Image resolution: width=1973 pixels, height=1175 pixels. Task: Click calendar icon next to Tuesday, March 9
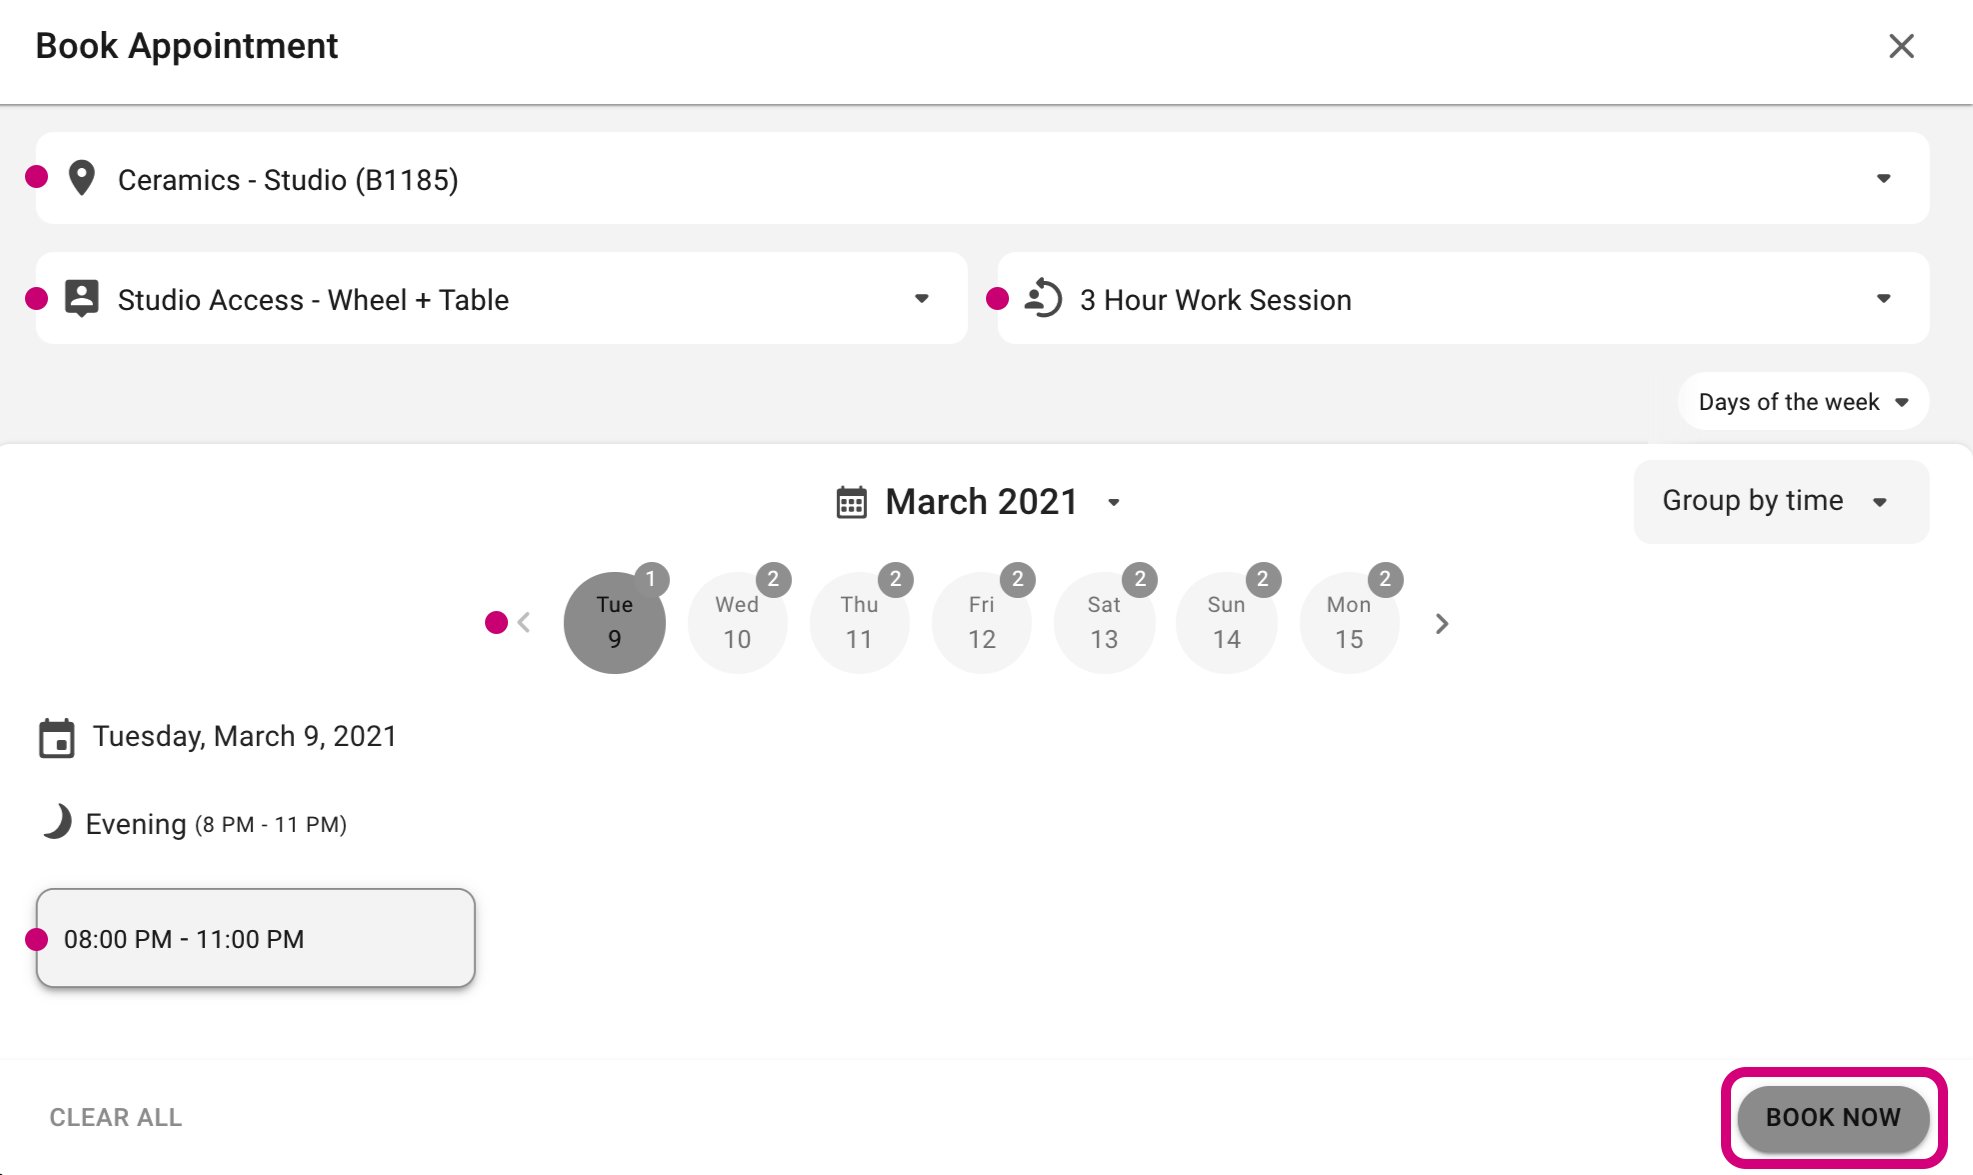pyautogui.click(x=57, y=738)
